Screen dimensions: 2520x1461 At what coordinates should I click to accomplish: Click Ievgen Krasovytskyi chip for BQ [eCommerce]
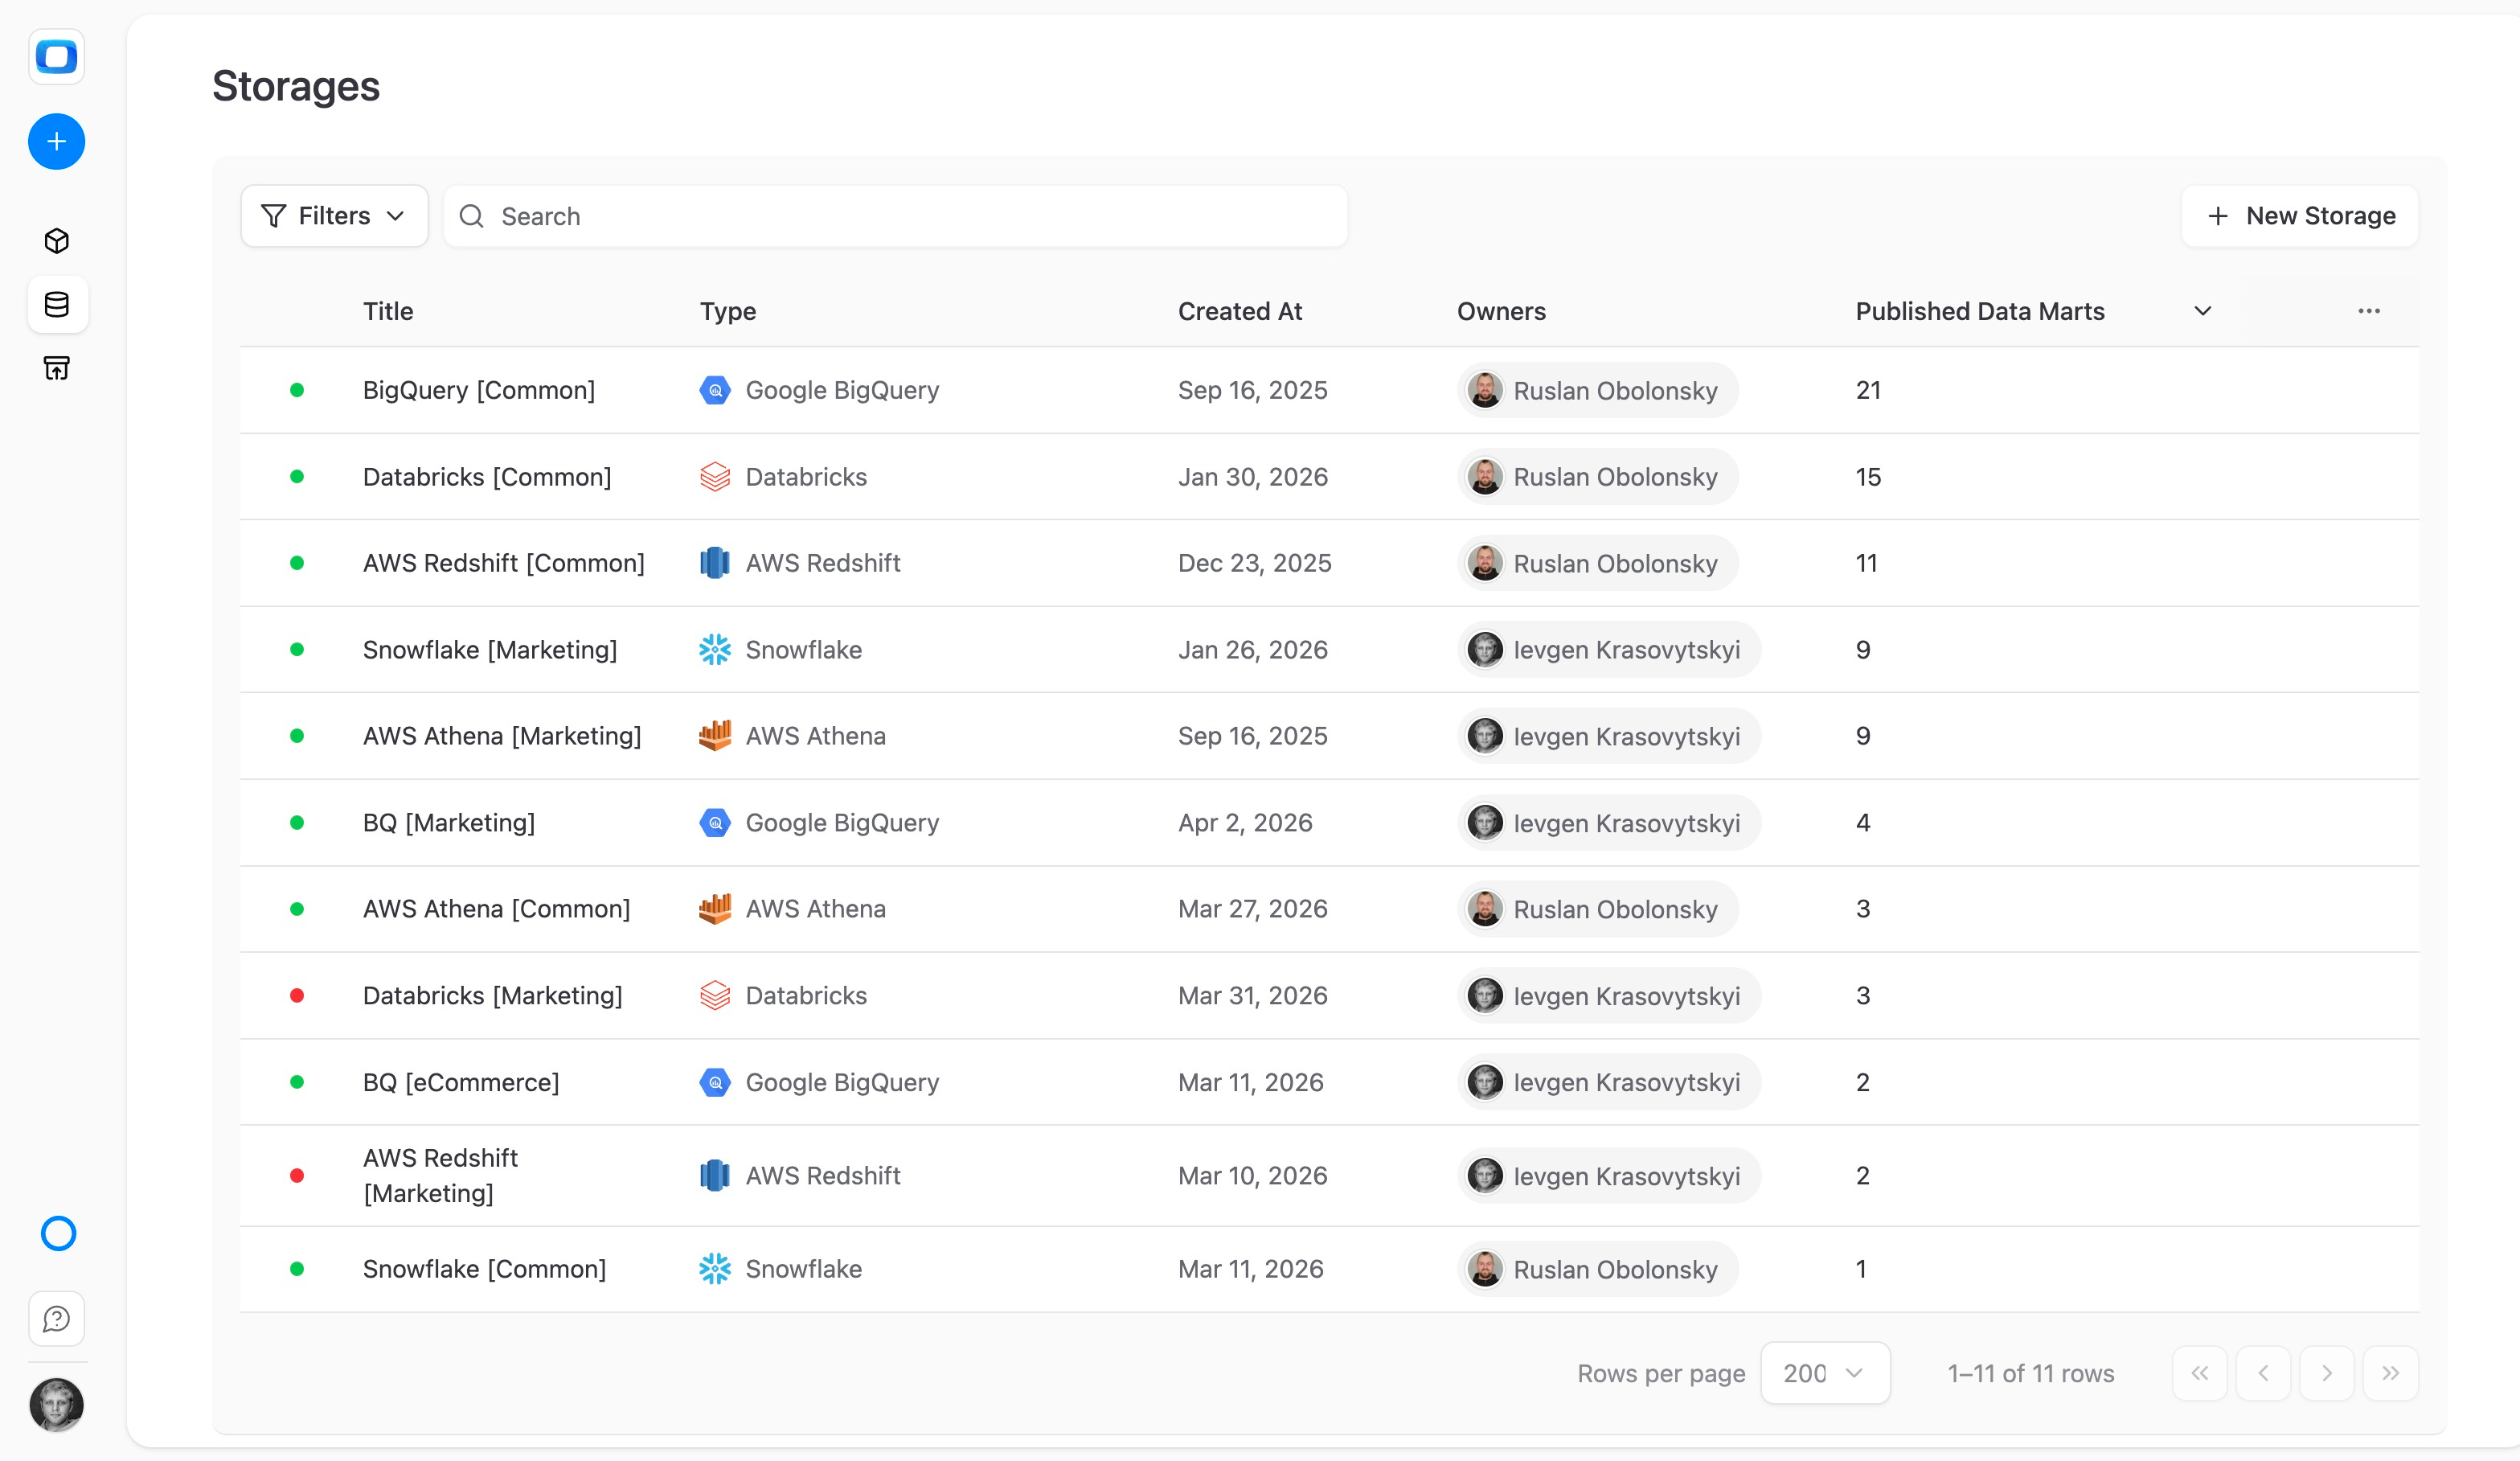1609,1082
